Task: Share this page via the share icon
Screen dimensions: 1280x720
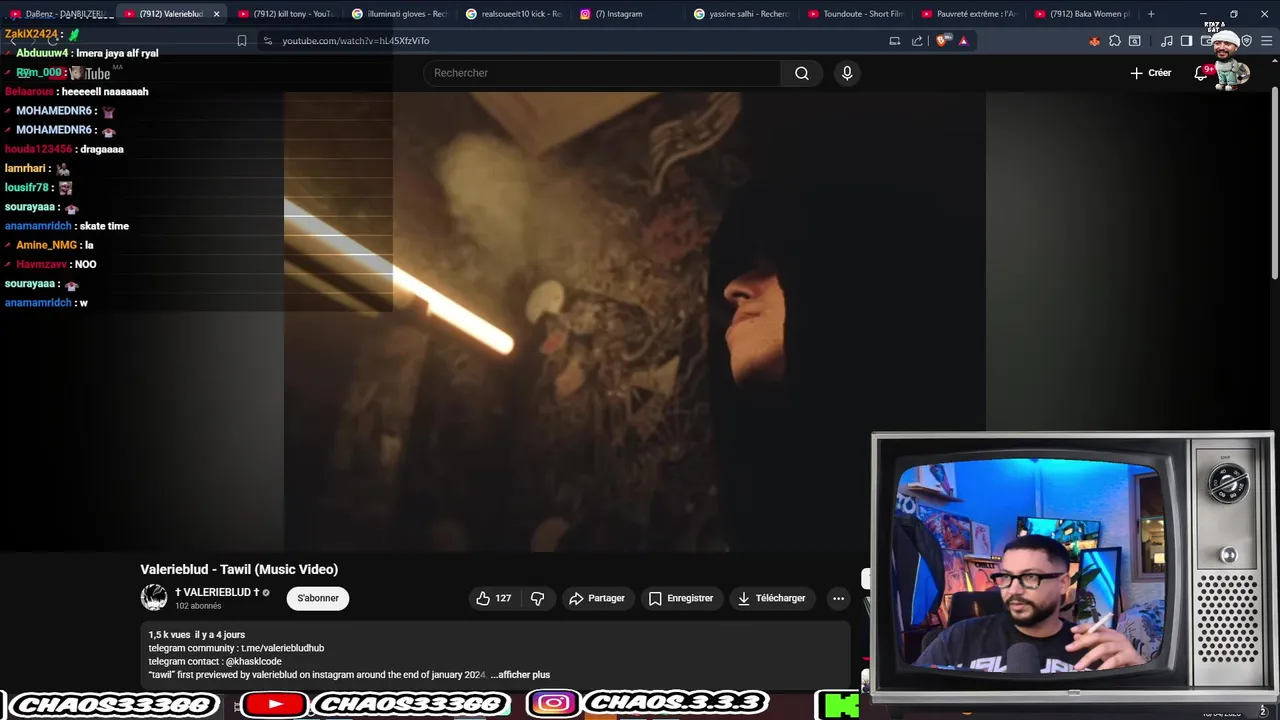Action: 917,41
